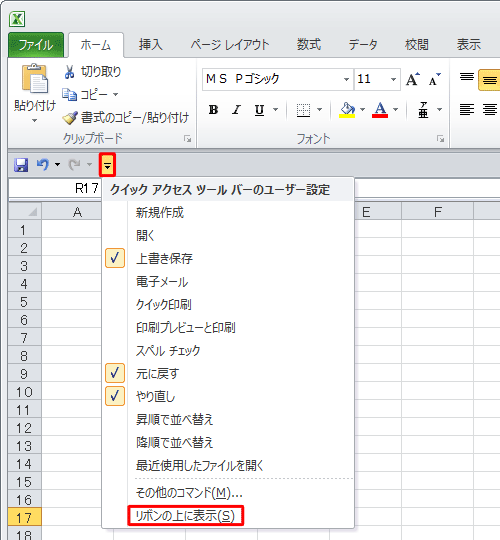Image resolution: width=500 pixels, height=540 pixels.
Task: Click the Undo arrow icon
Action: [43, 165]
